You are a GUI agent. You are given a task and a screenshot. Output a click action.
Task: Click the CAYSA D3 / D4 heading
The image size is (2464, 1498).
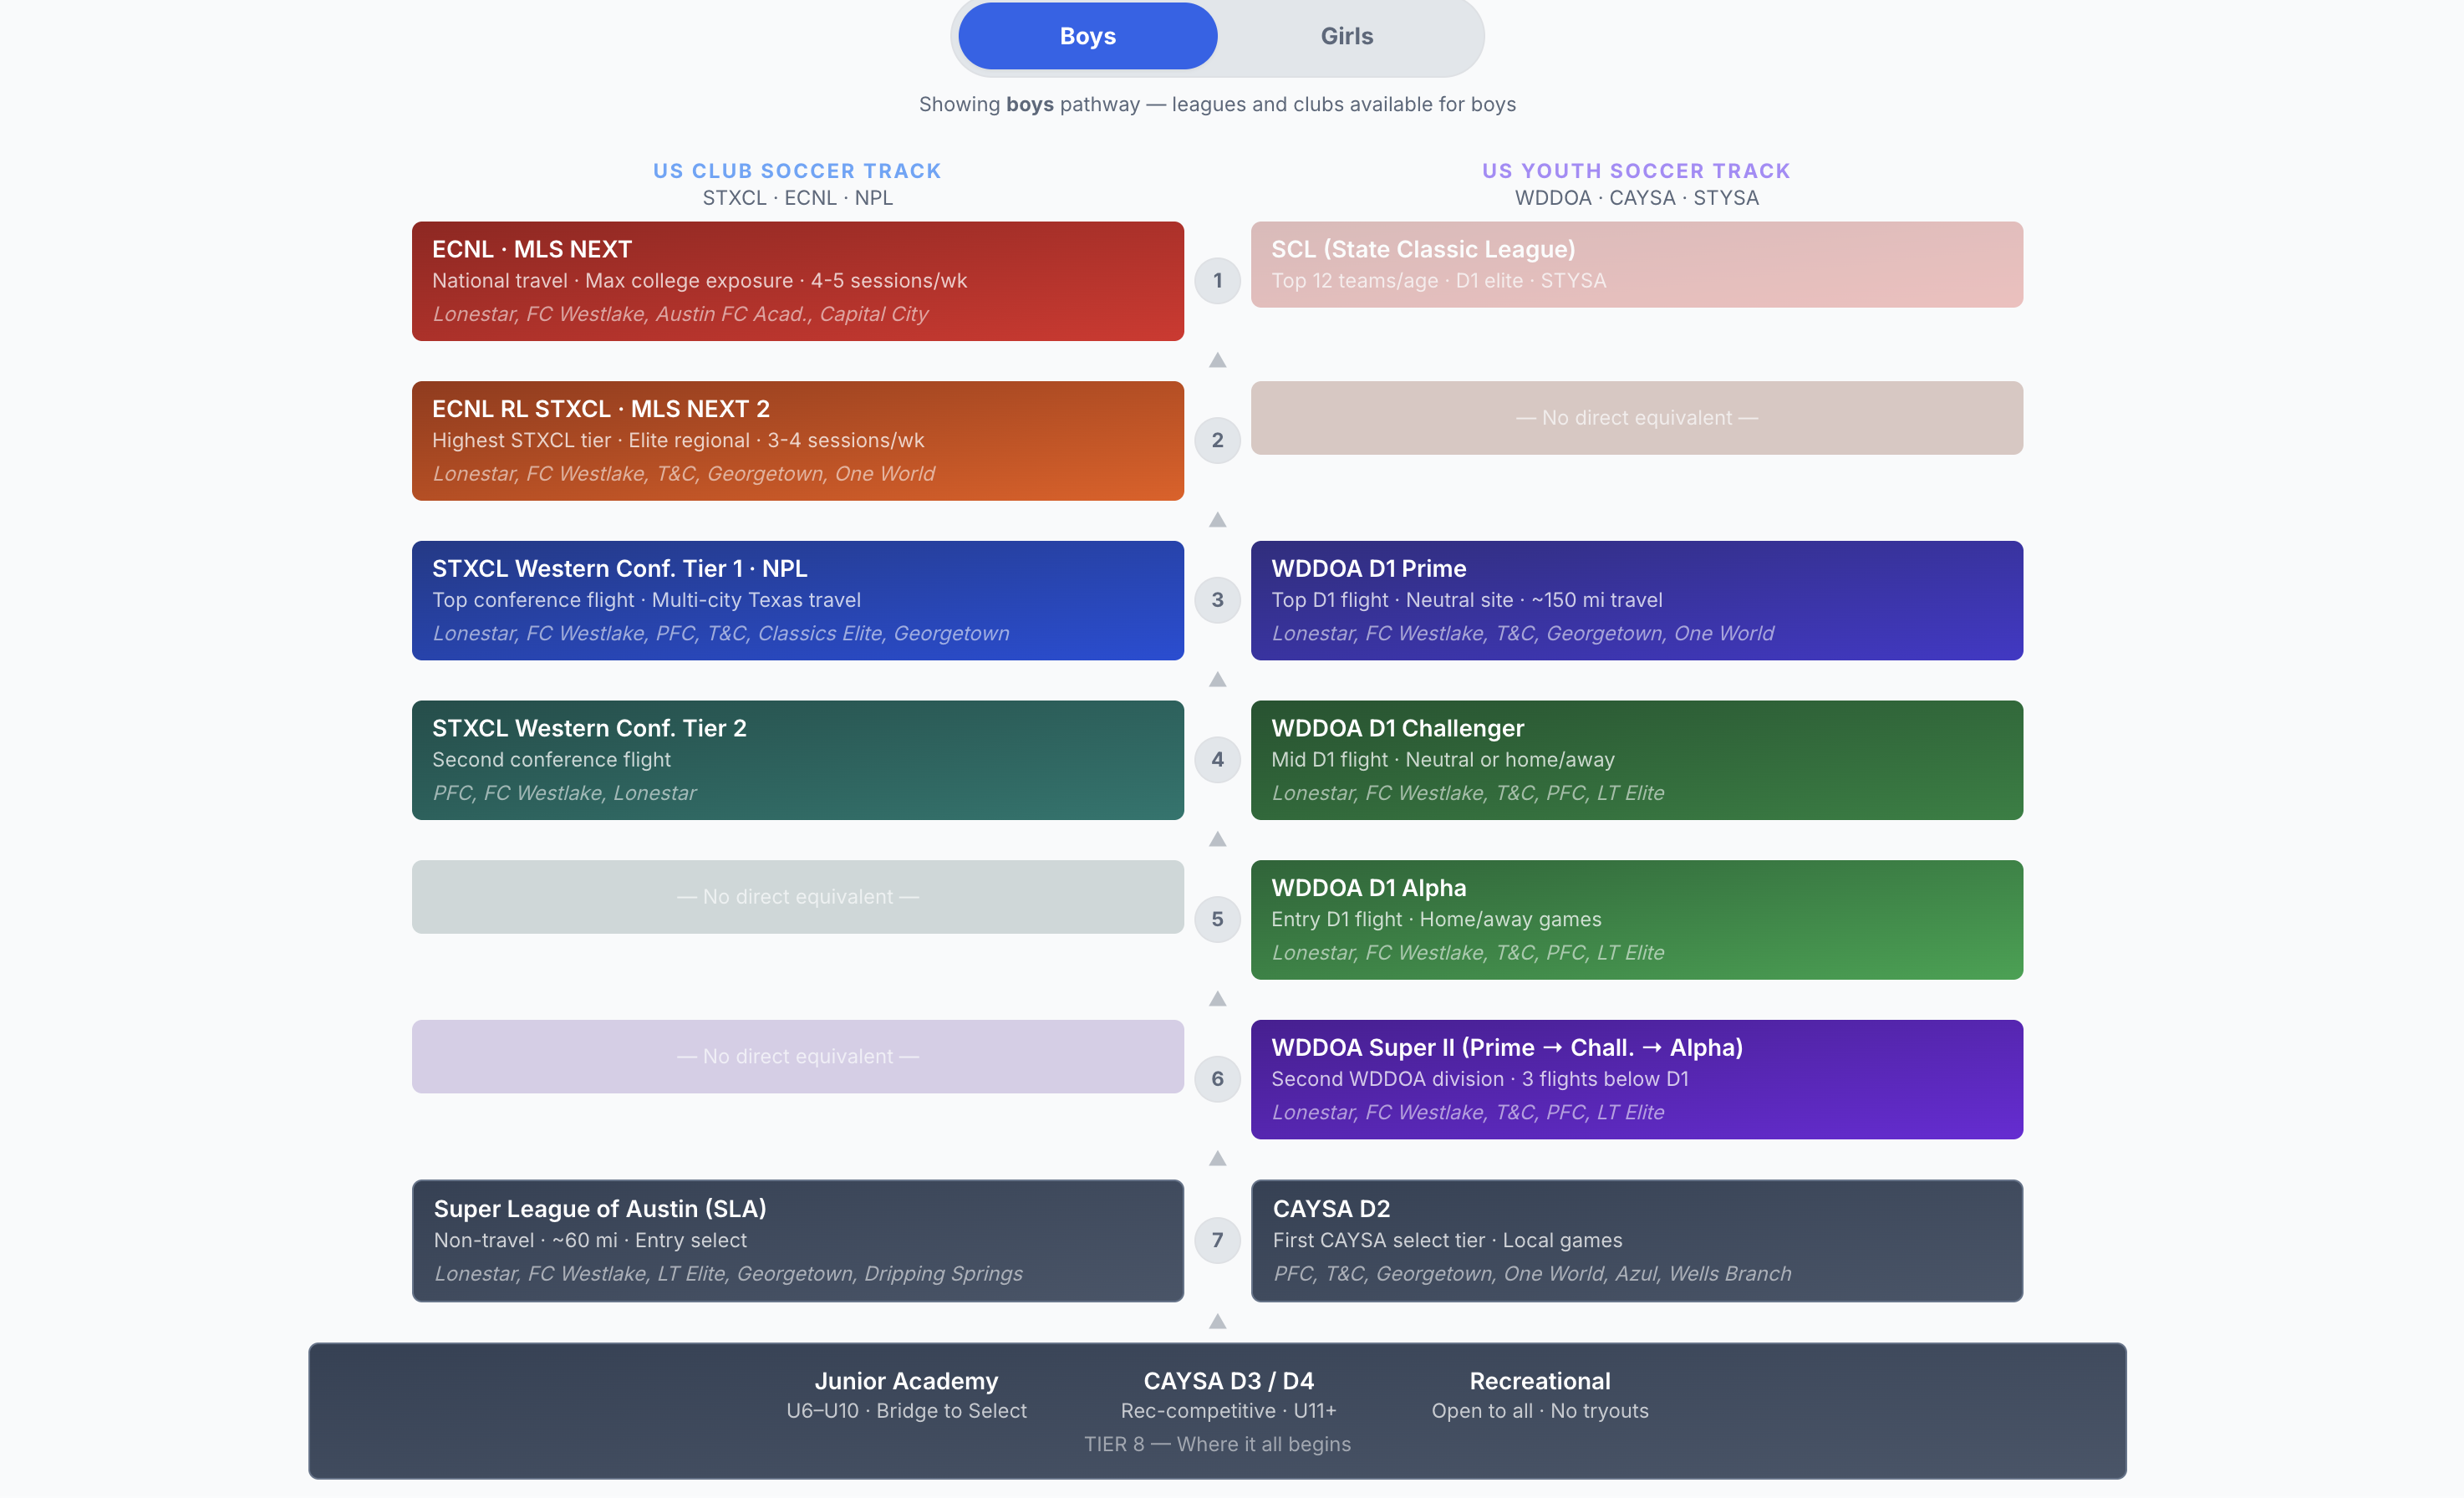tap(1228, 1381)
